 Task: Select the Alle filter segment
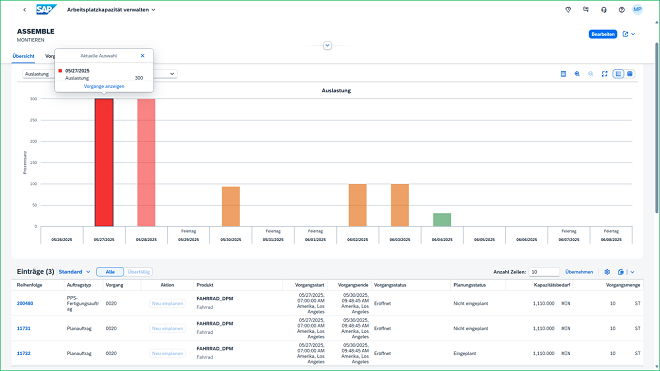(110, 272)
